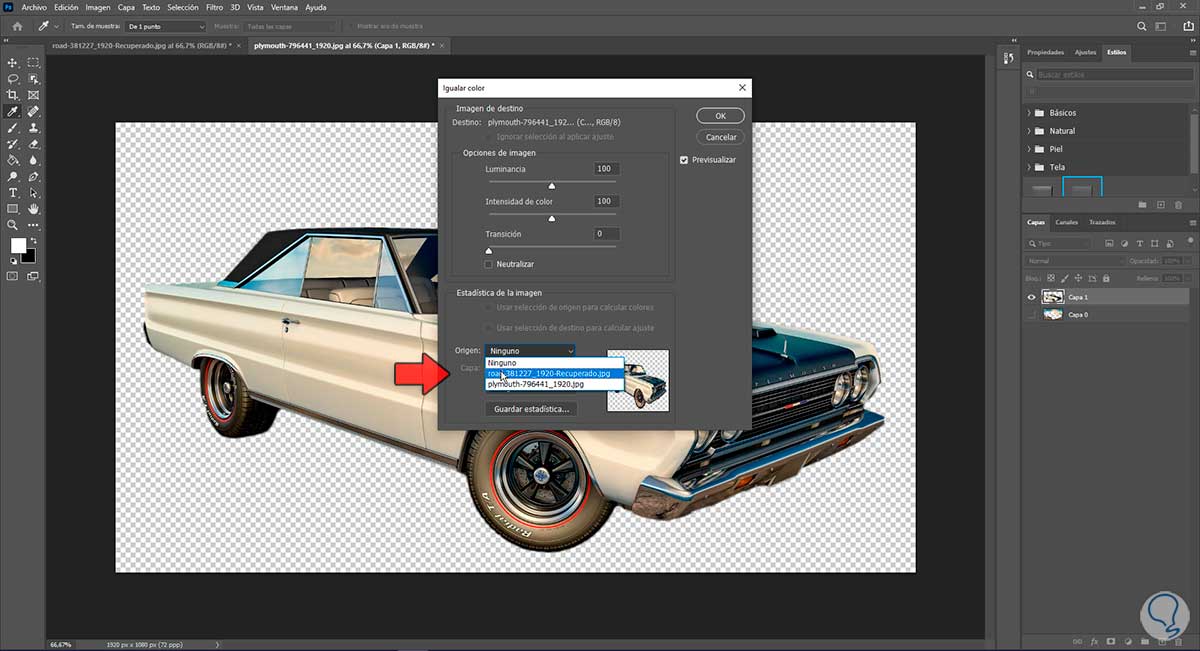
Task: Select the Lasso tool
Action: [x=13, y=78]
